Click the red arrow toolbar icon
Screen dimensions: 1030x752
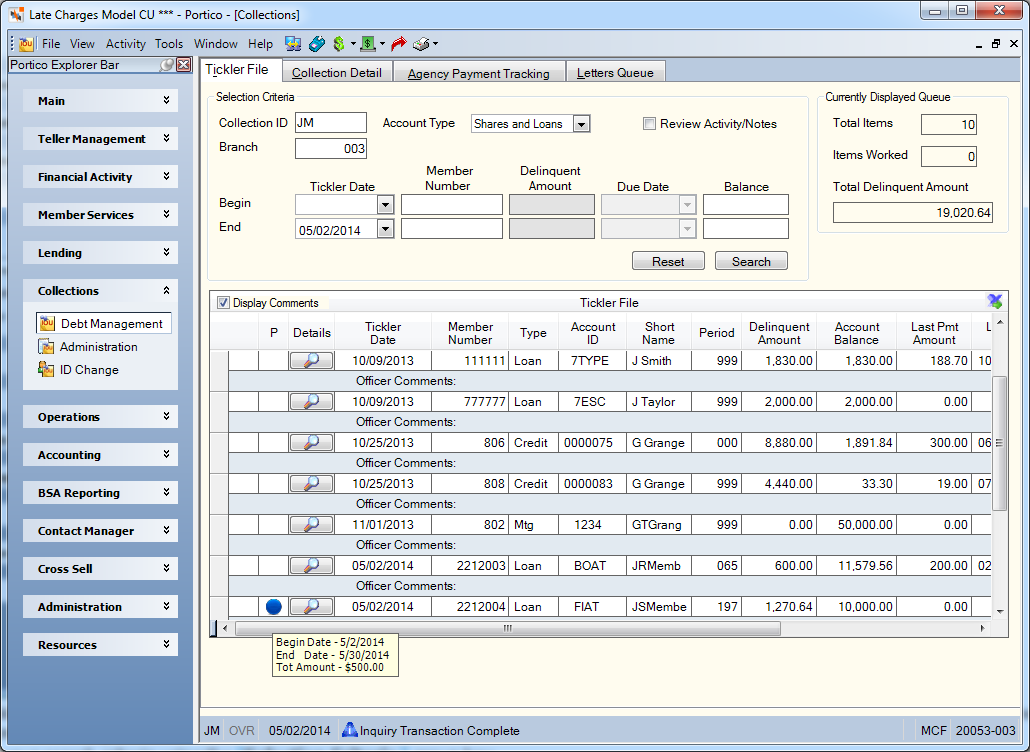[x=398, y=44]
